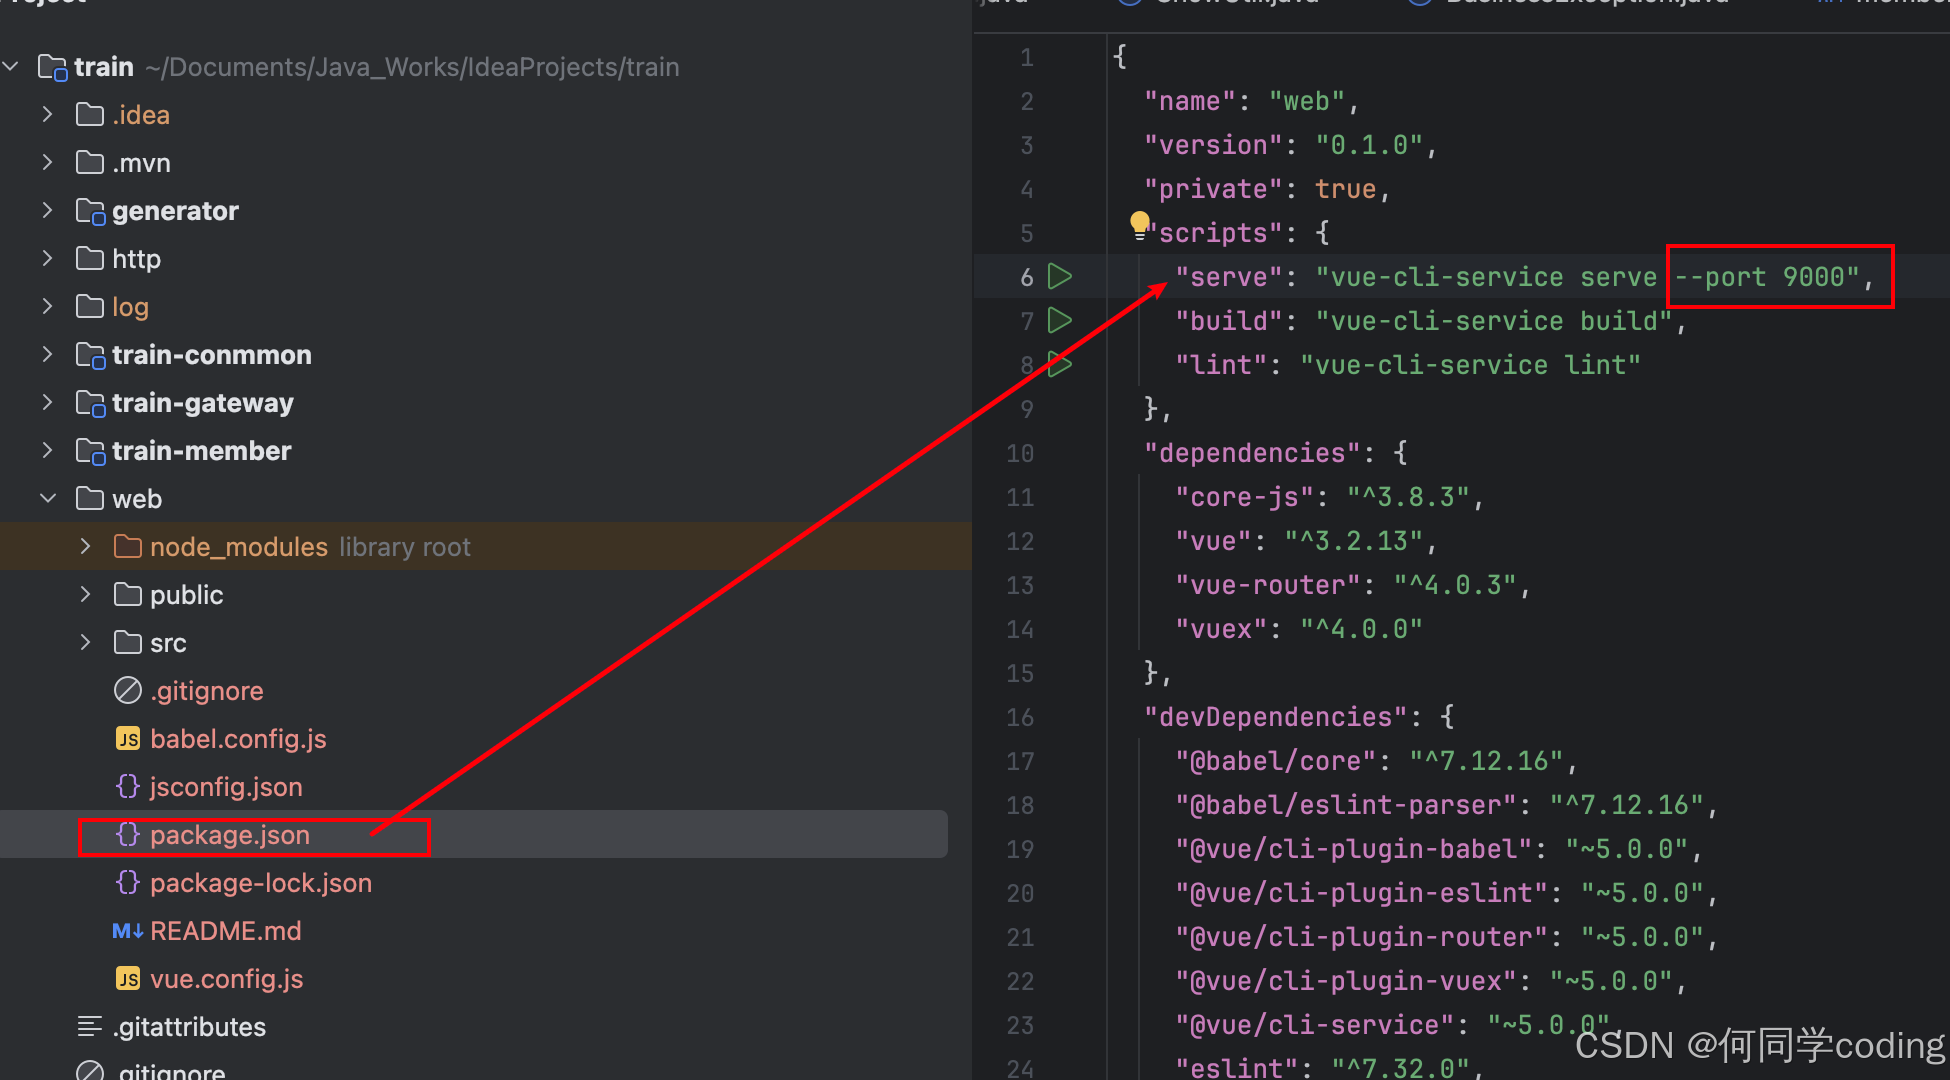
Task: Run the build script gutter icon
Action: tap(1060, 321)
